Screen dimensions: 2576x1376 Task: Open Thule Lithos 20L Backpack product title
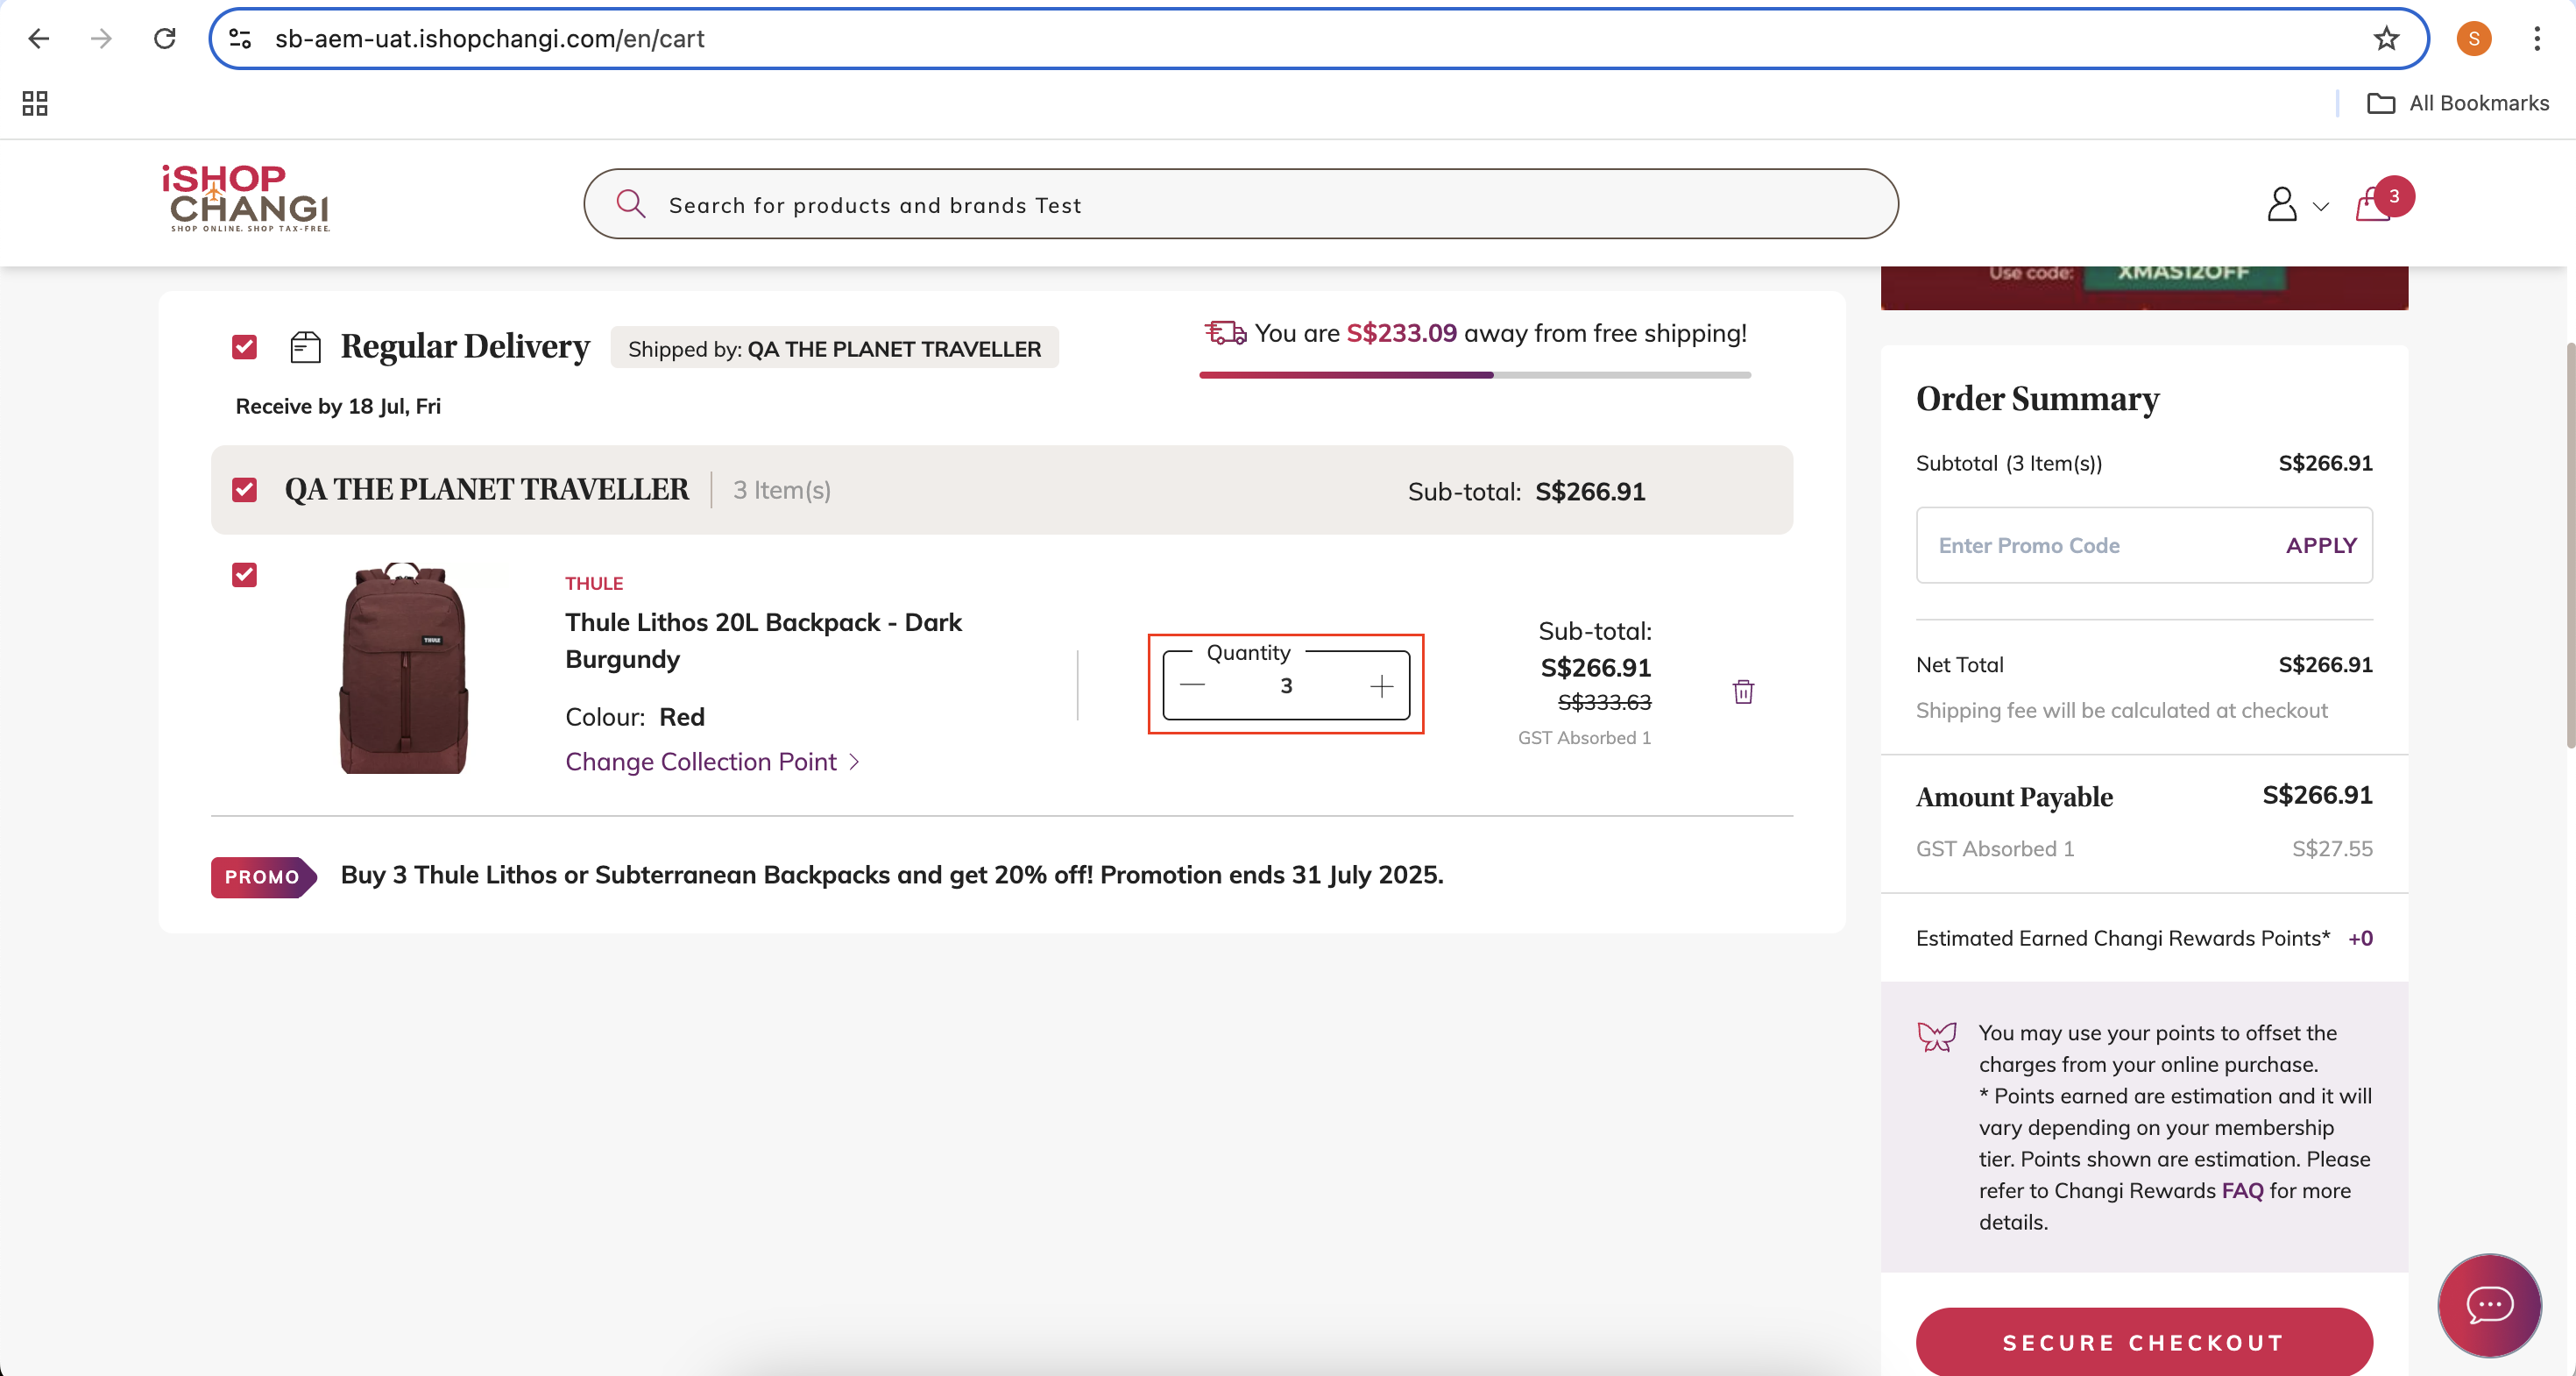(764, 640)
